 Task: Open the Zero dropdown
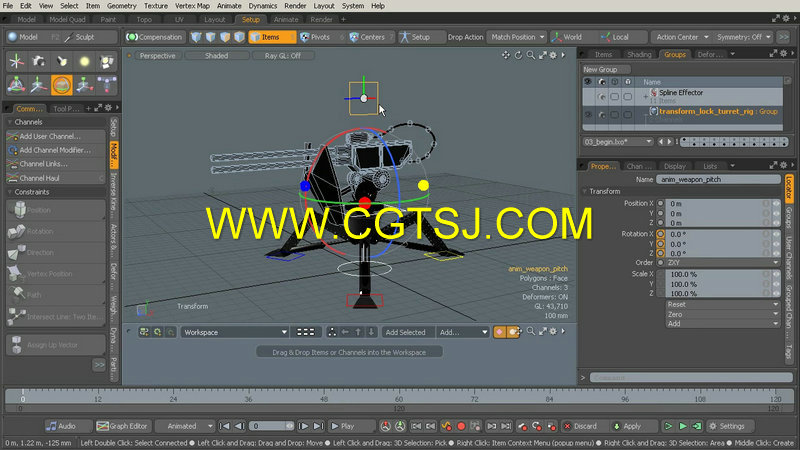pyautogui.click(x=723, y=314)
